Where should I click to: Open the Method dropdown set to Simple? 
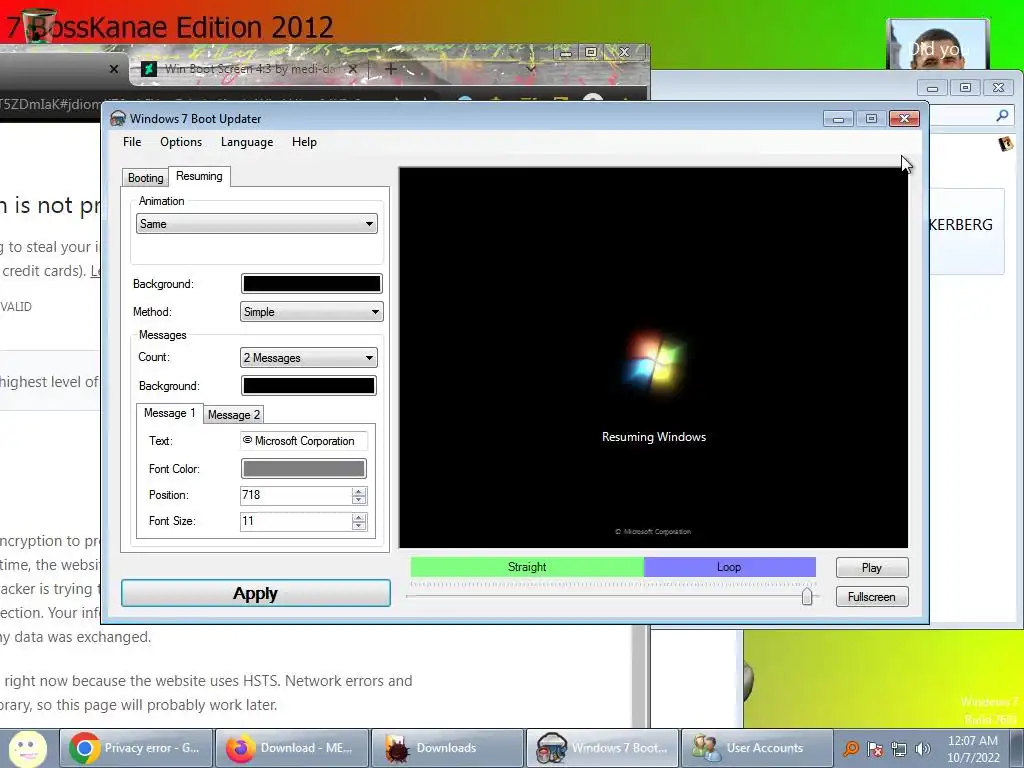[x=312, y=312]
